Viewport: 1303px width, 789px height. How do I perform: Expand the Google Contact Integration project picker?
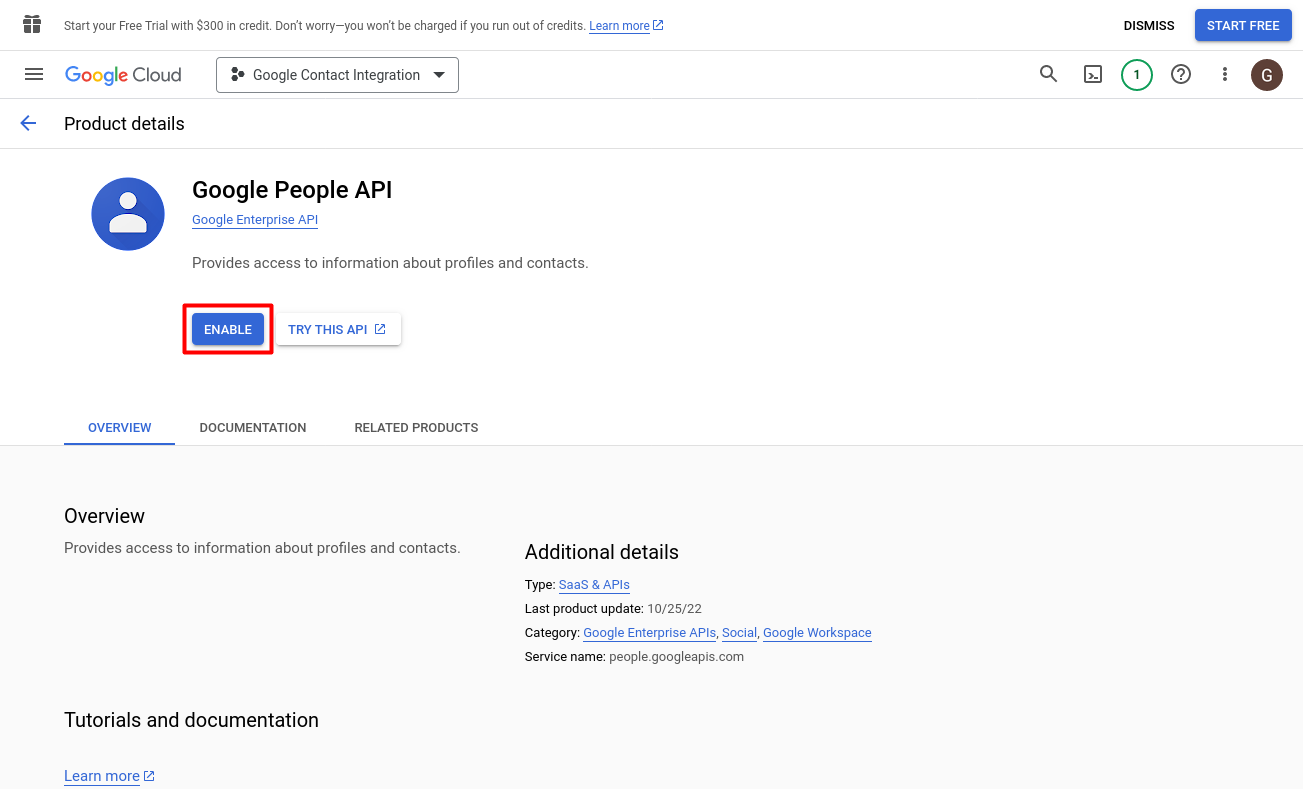pos(337,75)
